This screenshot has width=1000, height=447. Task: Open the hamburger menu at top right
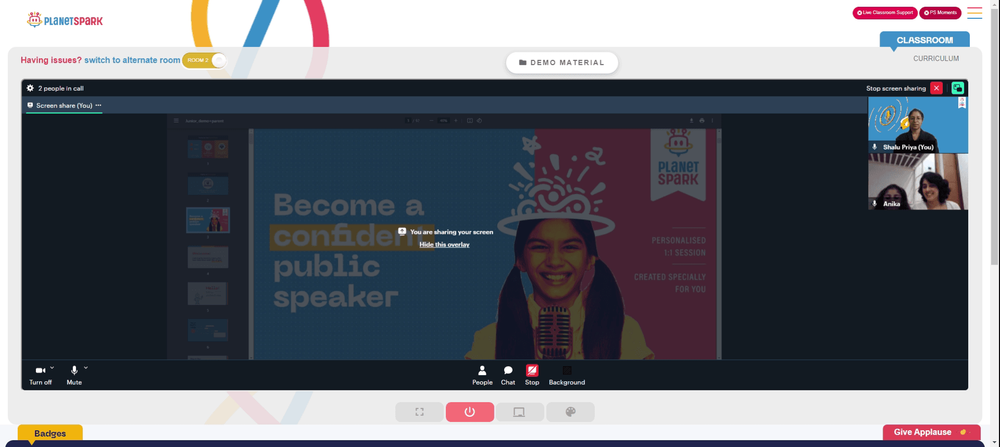[x=974, y=13]
